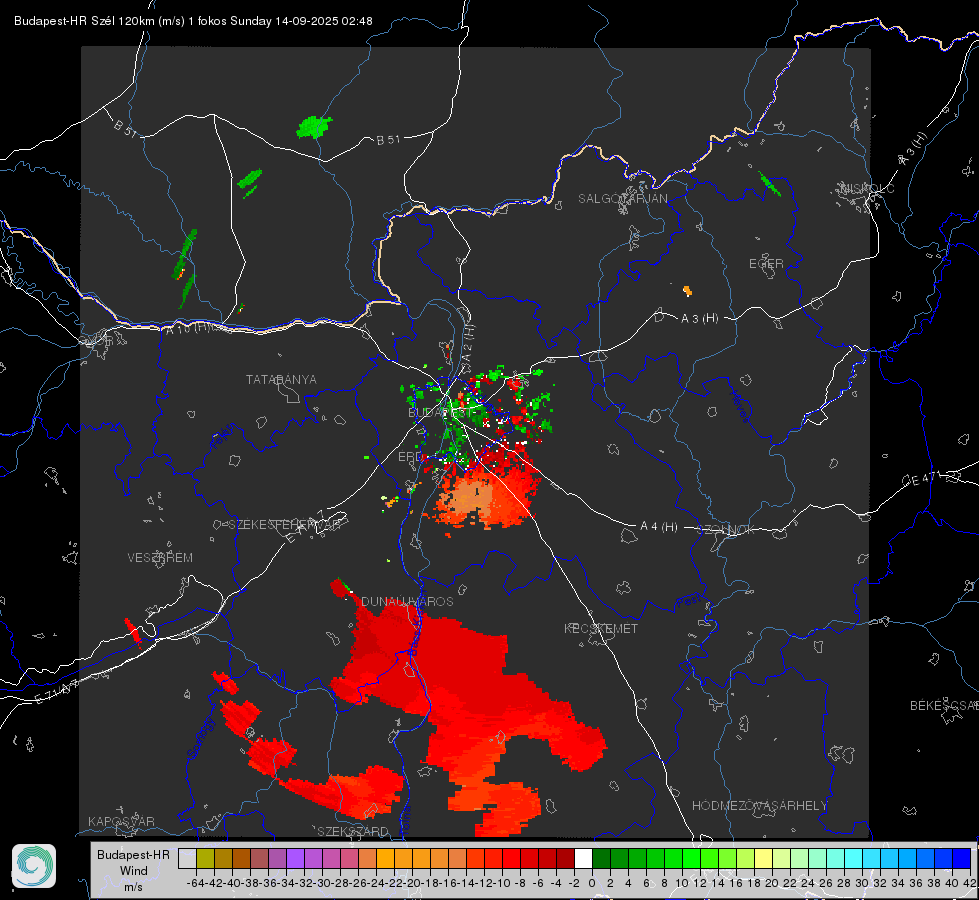Click the KAPOSVAR city label

121,821
